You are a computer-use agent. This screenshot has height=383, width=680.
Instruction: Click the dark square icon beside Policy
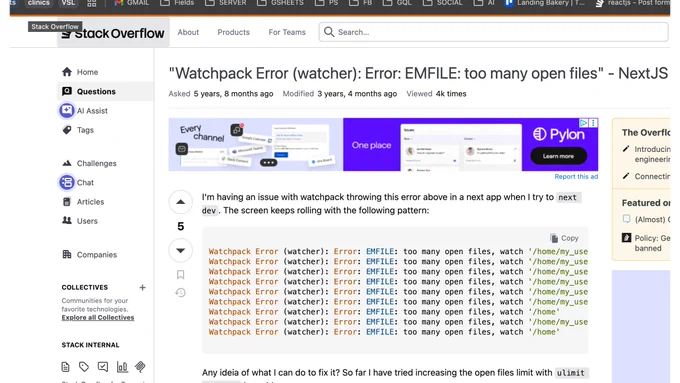coord(626,238)
